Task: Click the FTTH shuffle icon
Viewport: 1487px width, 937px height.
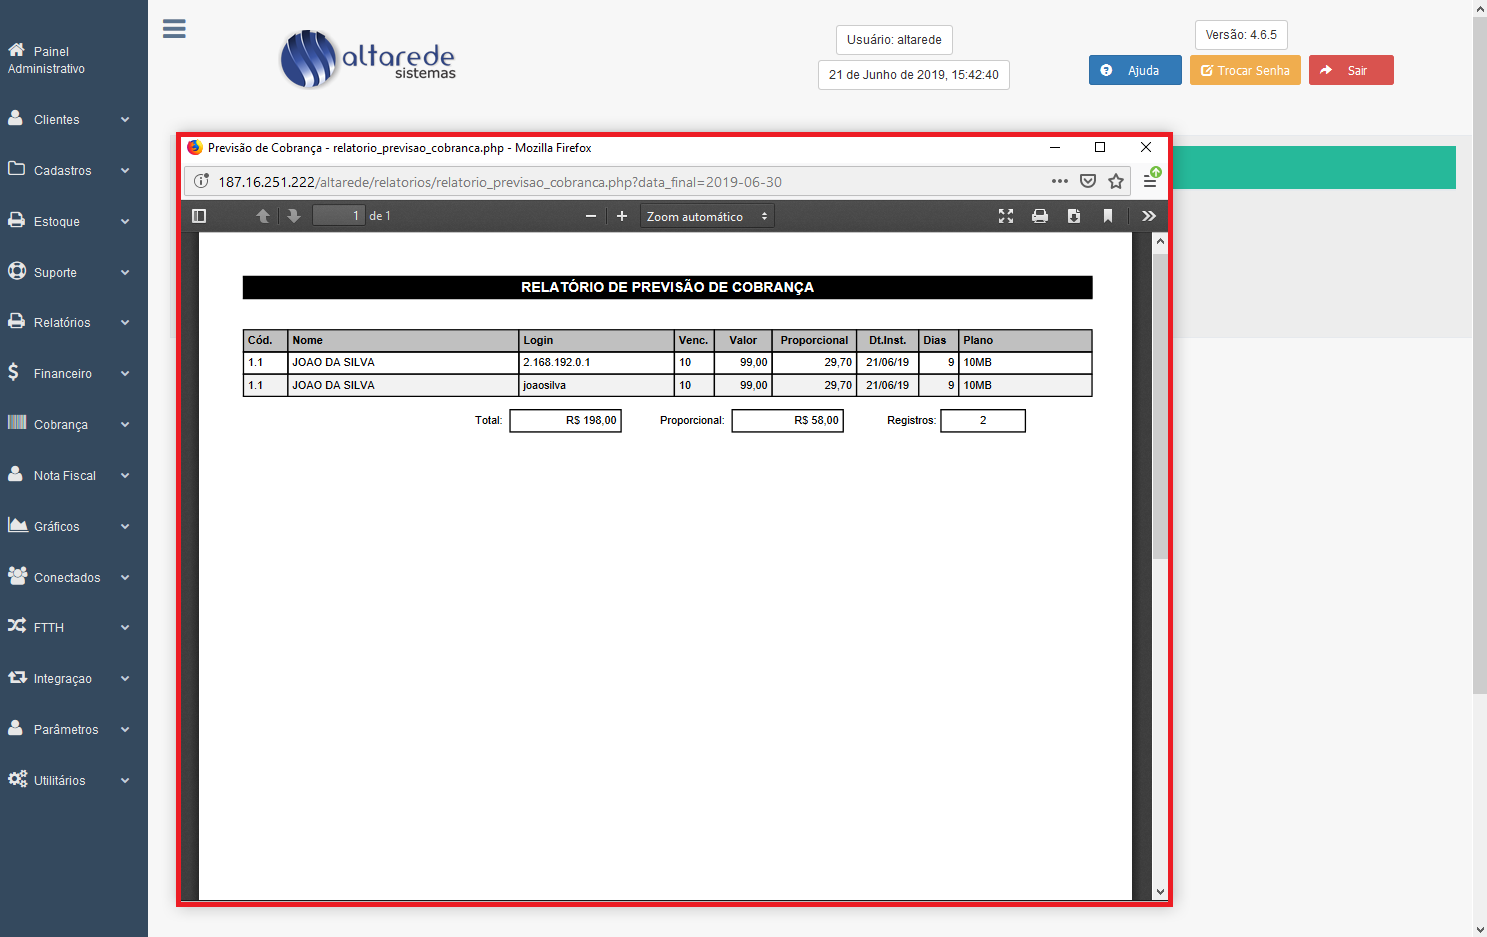Action: (17, 626)
